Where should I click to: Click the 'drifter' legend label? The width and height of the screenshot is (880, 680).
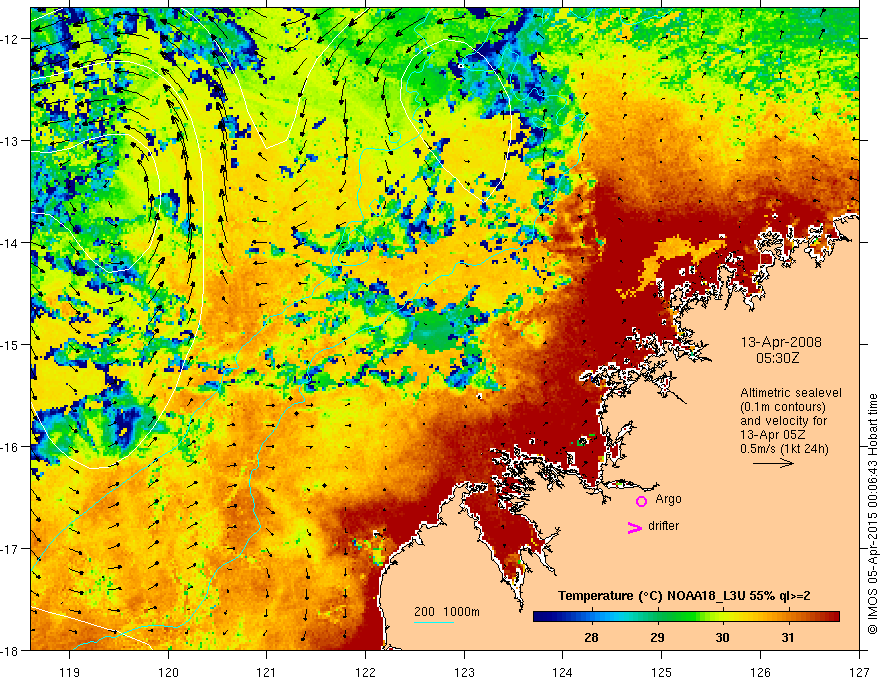pos(663,526)
